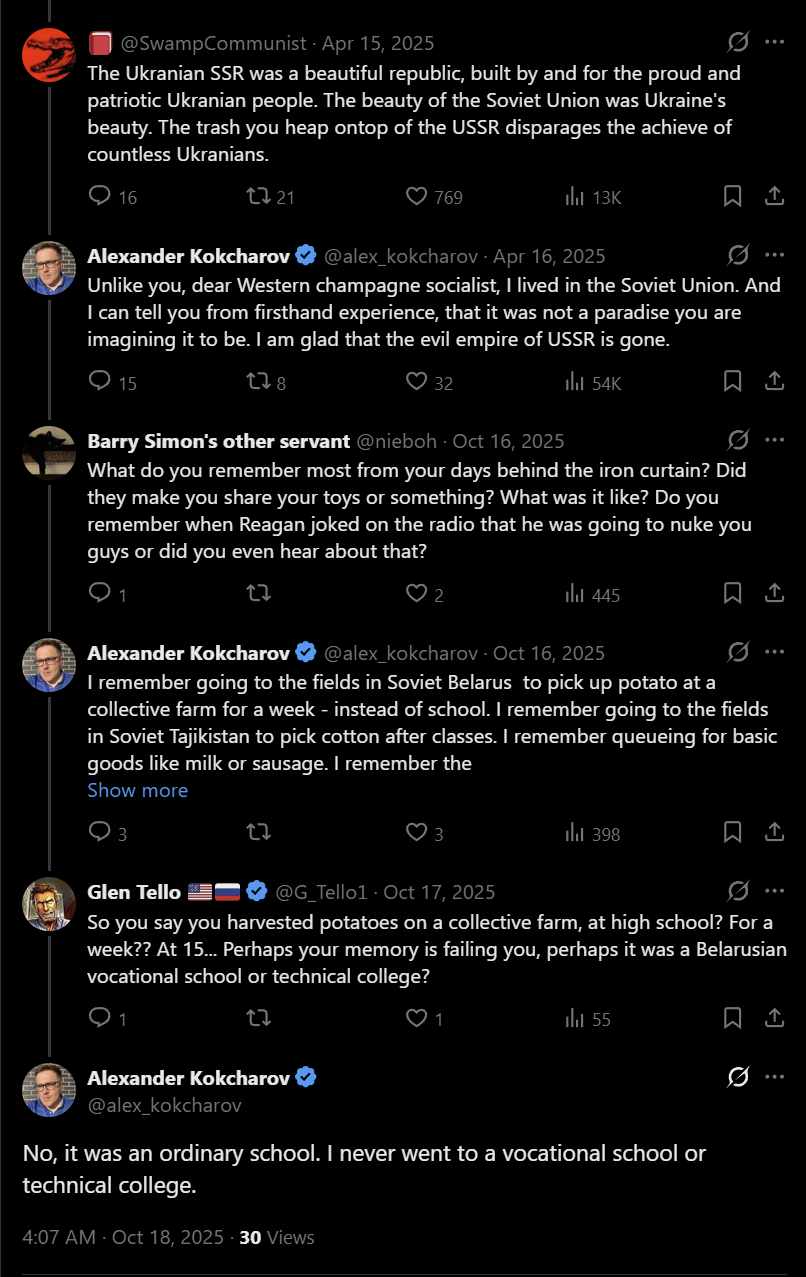This screenshot has height=1277, width=806.
Task: Open Grok action on Glen Tello's post
Action: point(738,890)
